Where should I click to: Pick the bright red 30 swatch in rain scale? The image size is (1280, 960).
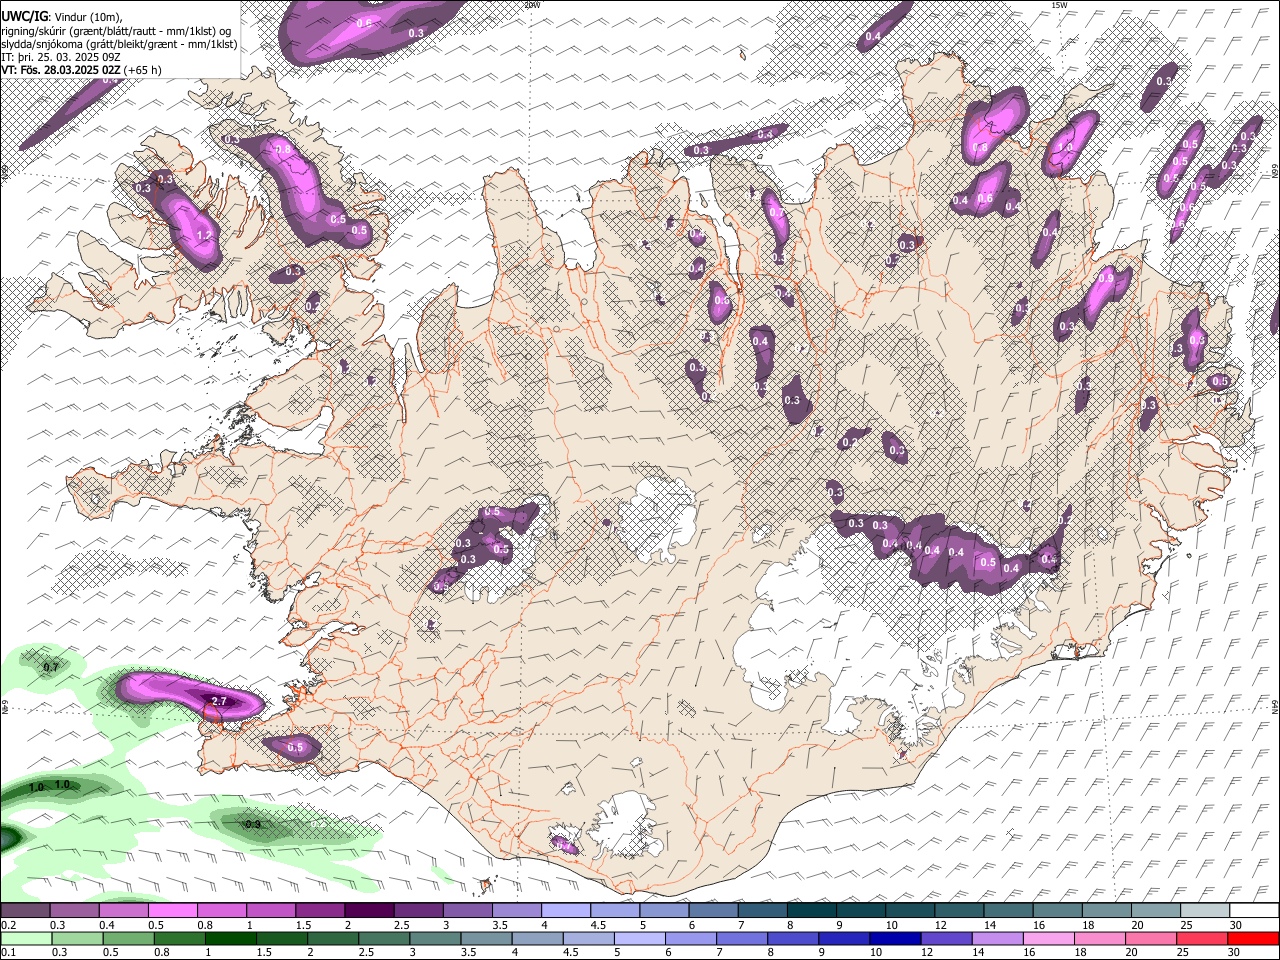(x=1252, y=938)
